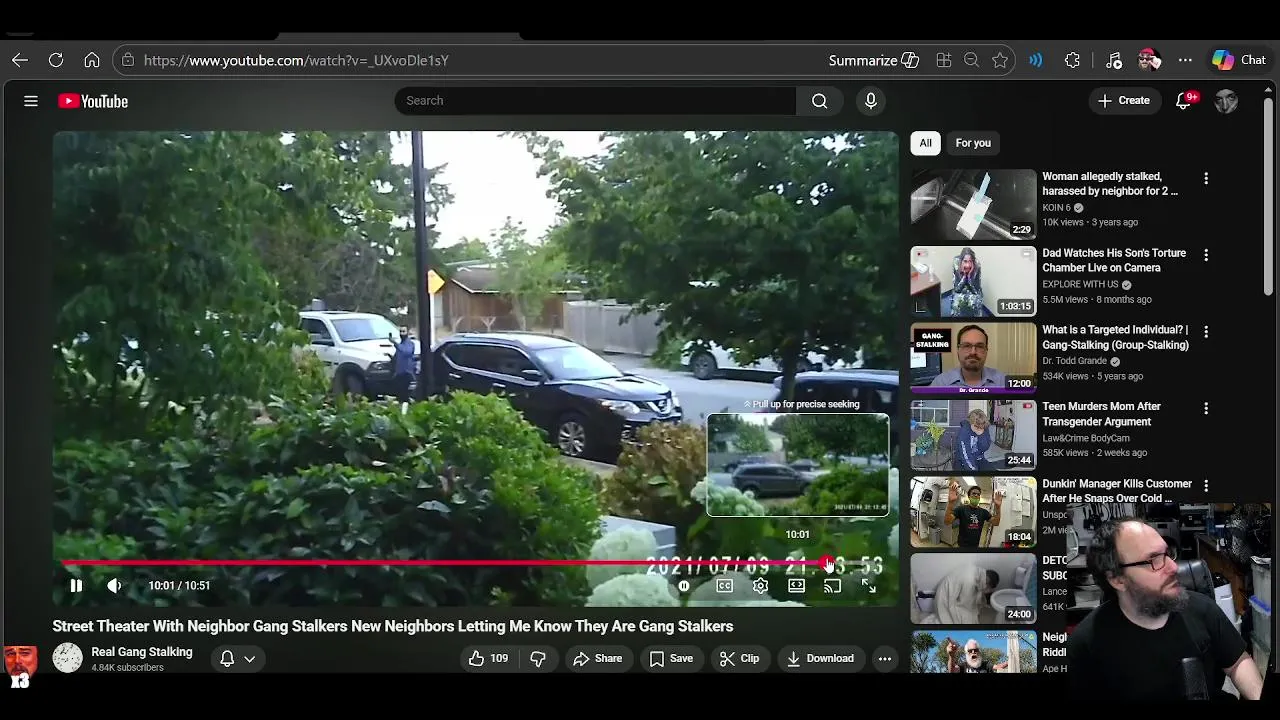The width and height of the screenshot is (1280, 720).
Task: Open the browser extensions puzzle icon
Action: (x=1072, y=60)
